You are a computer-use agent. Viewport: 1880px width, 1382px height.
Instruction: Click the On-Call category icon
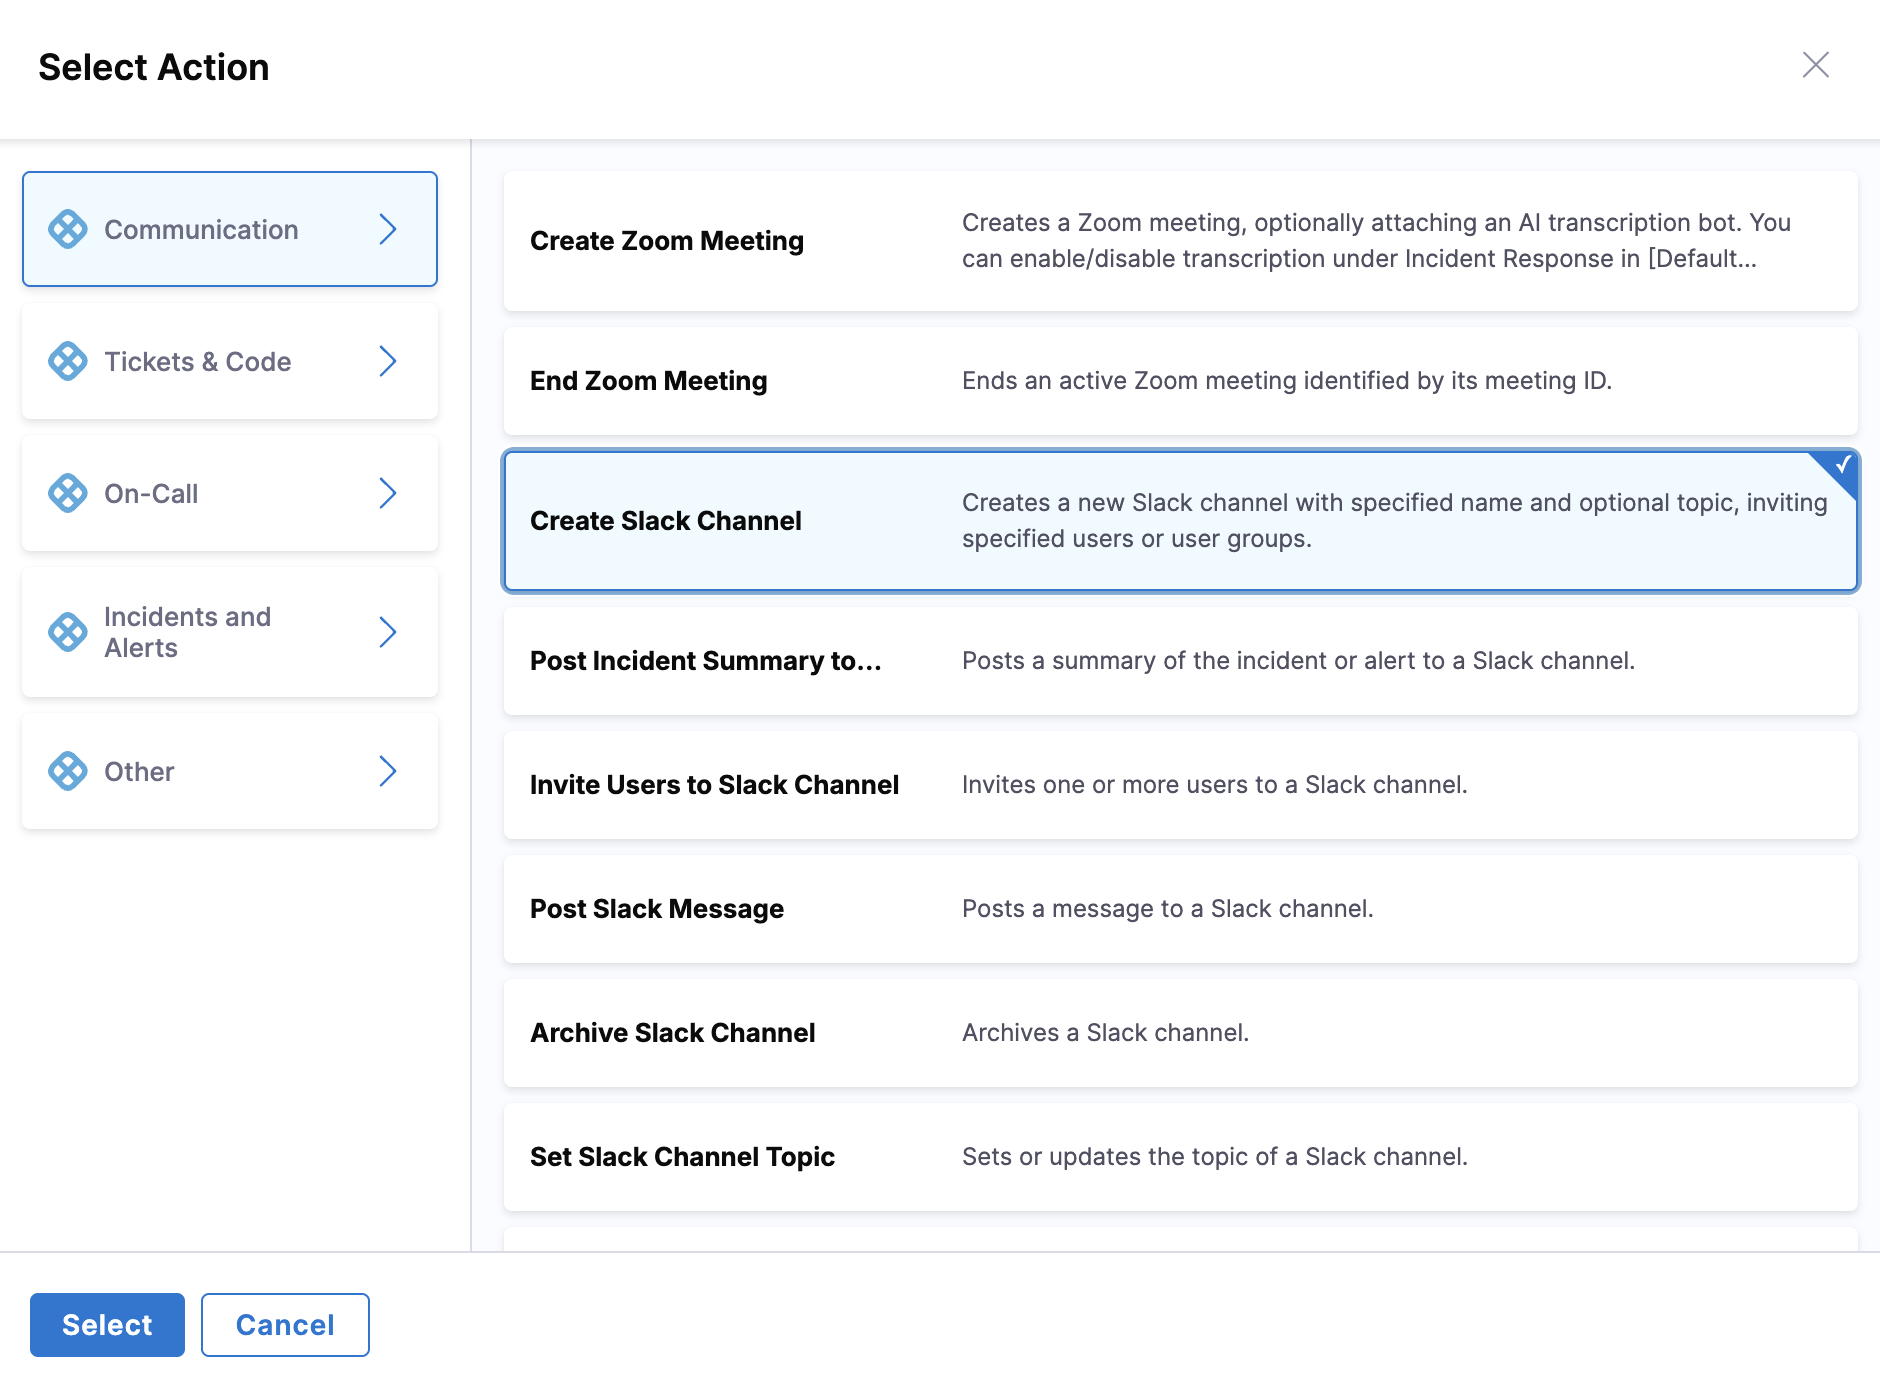68,493
